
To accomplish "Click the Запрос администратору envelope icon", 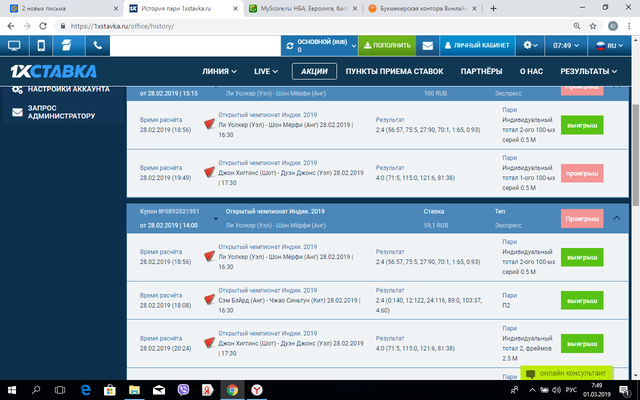I will (x=17, y=111).
